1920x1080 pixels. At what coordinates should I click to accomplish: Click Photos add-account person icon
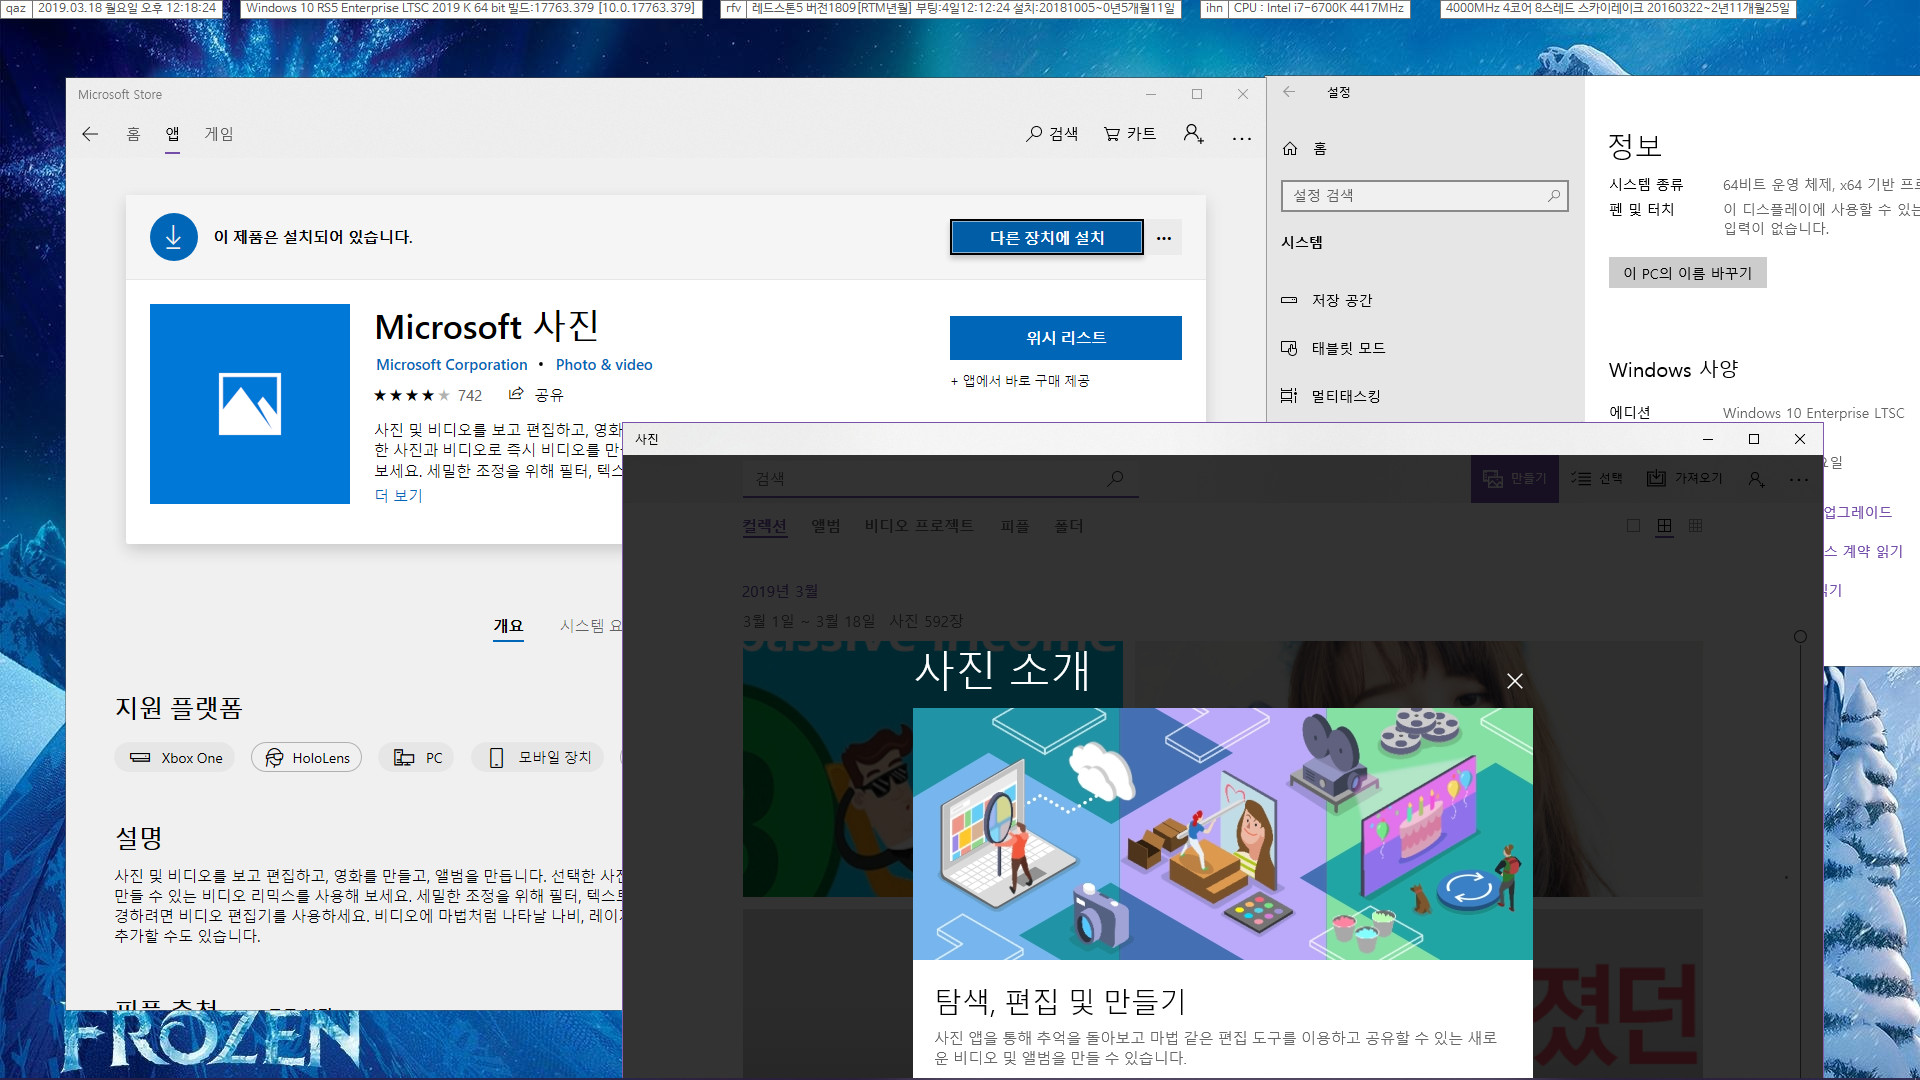tap(1756, 480)
